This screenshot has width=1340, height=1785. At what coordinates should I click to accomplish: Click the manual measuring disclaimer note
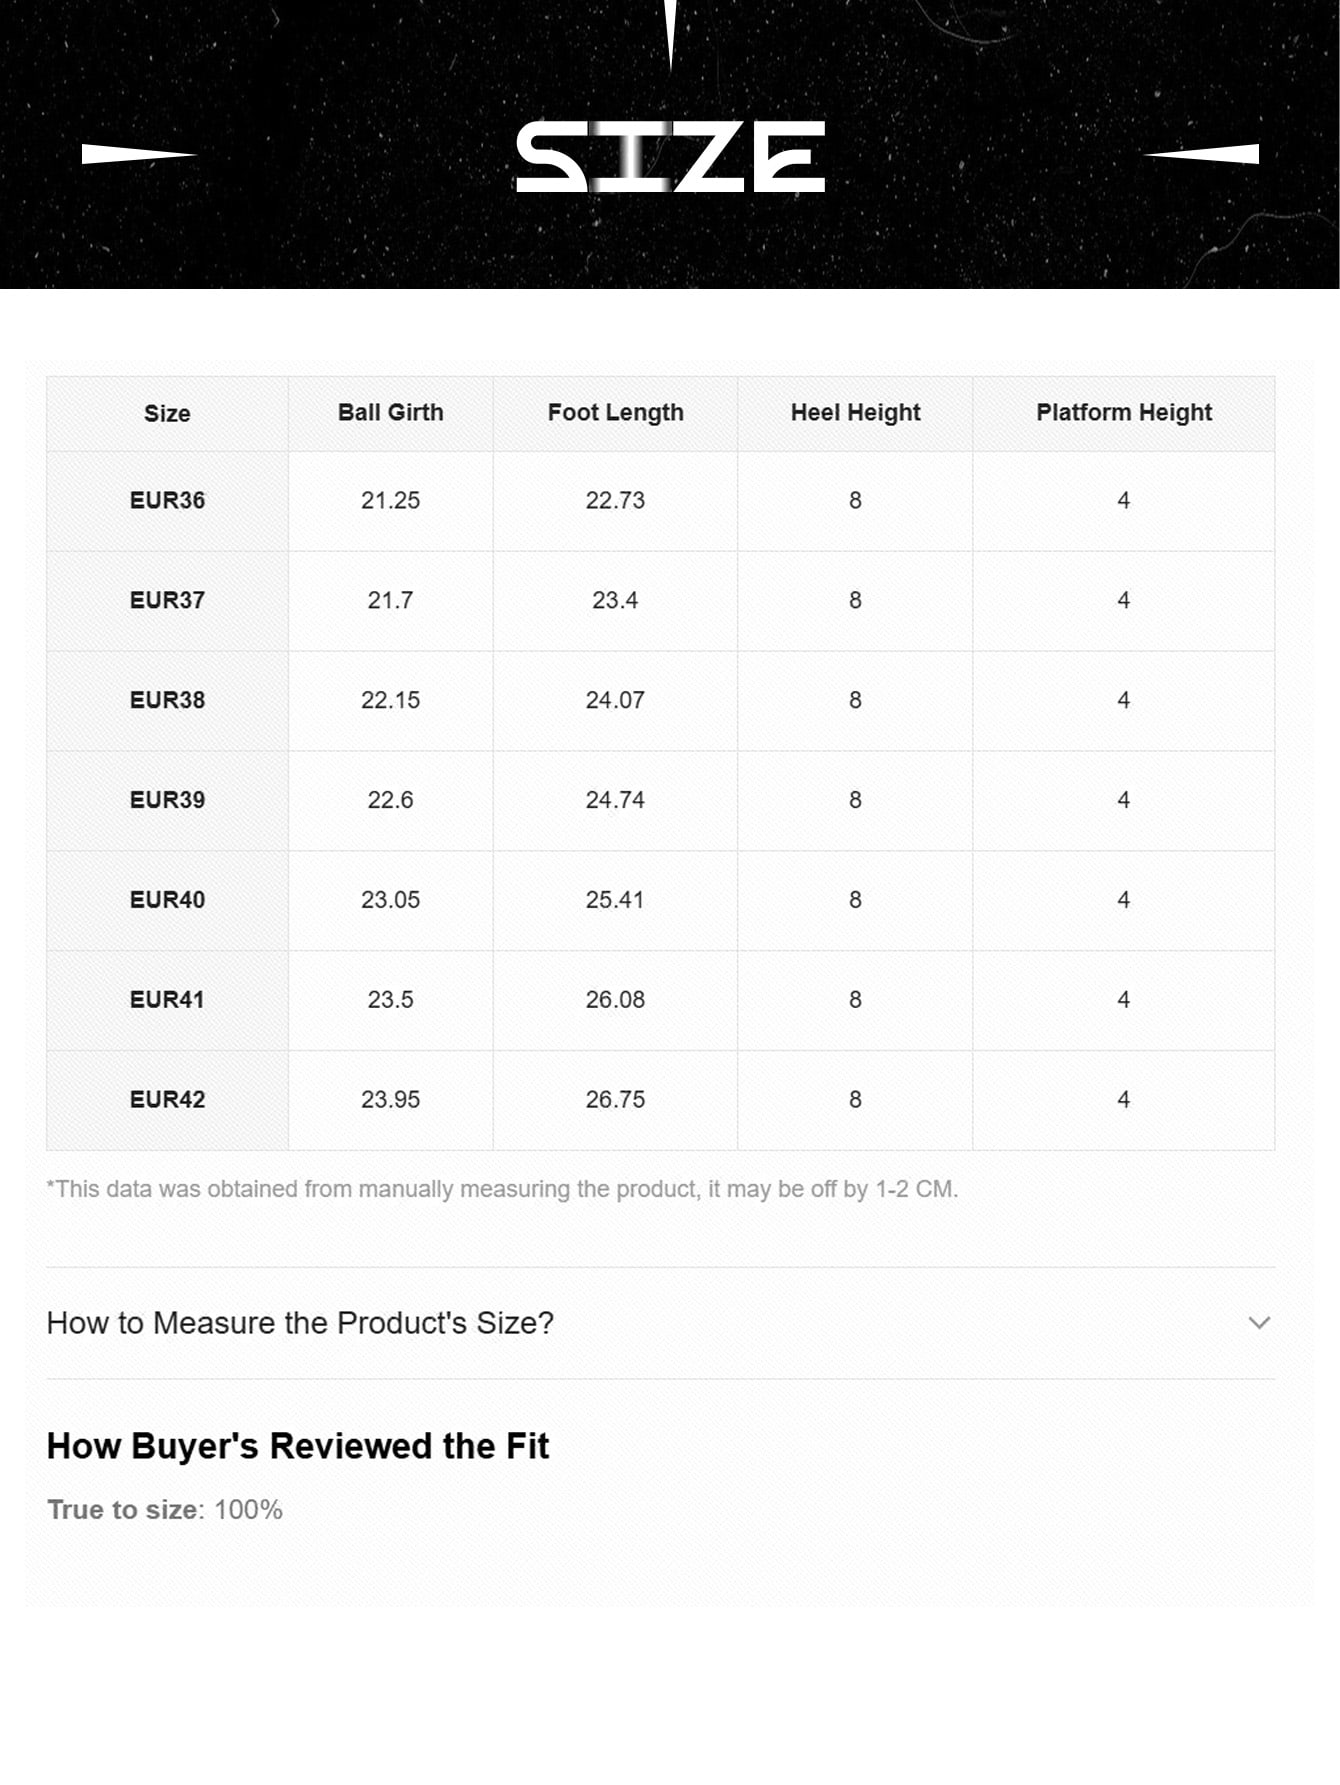coord(502,1189)
